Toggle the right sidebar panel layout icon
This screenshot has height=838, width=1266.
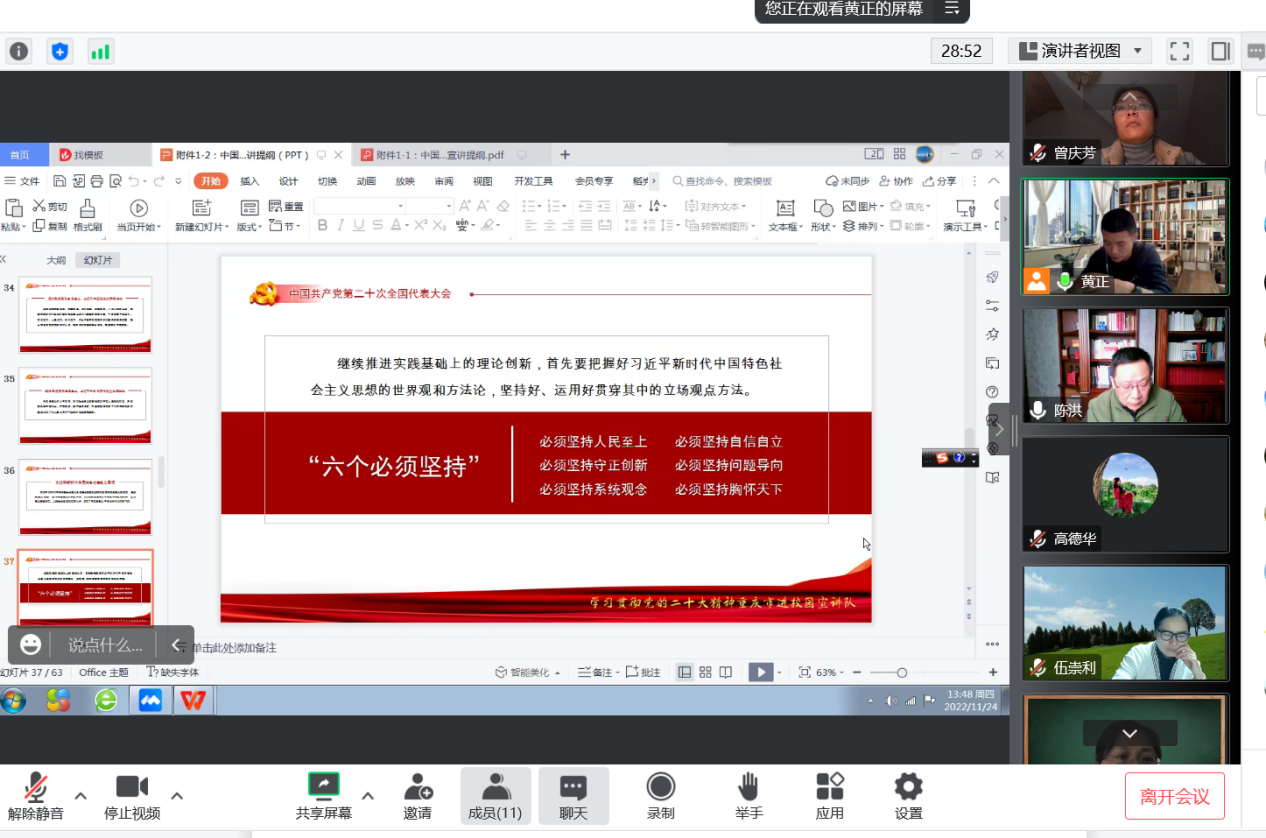click(1219, 51)
